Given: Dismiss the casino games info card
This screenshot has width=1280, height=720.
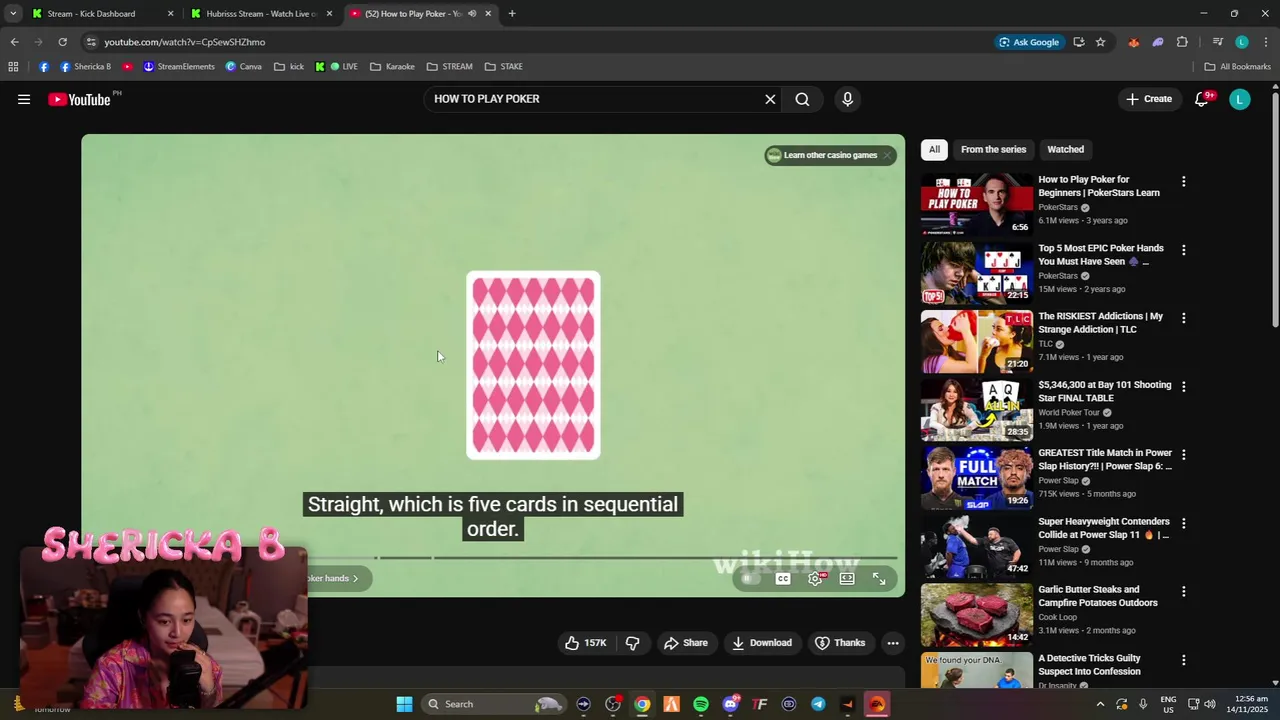Looking at the screenshot, I should (x=887, y=155).
